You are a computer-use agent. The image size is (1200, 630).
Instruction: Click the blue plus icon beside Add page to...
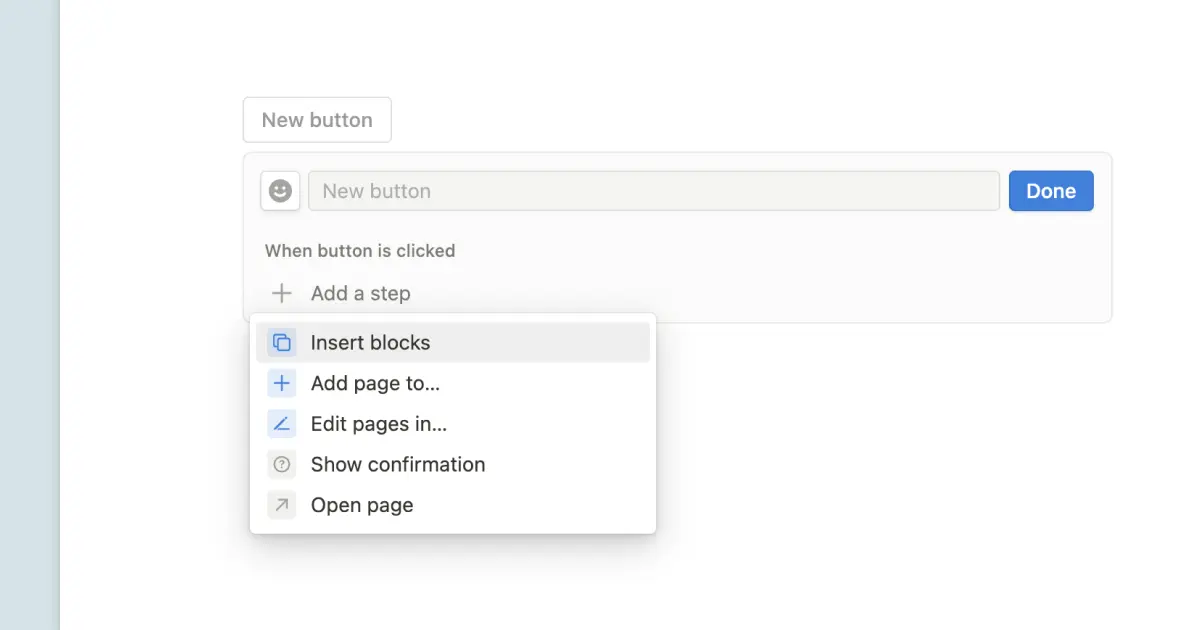pyautogui.click(x=281, y=383)
